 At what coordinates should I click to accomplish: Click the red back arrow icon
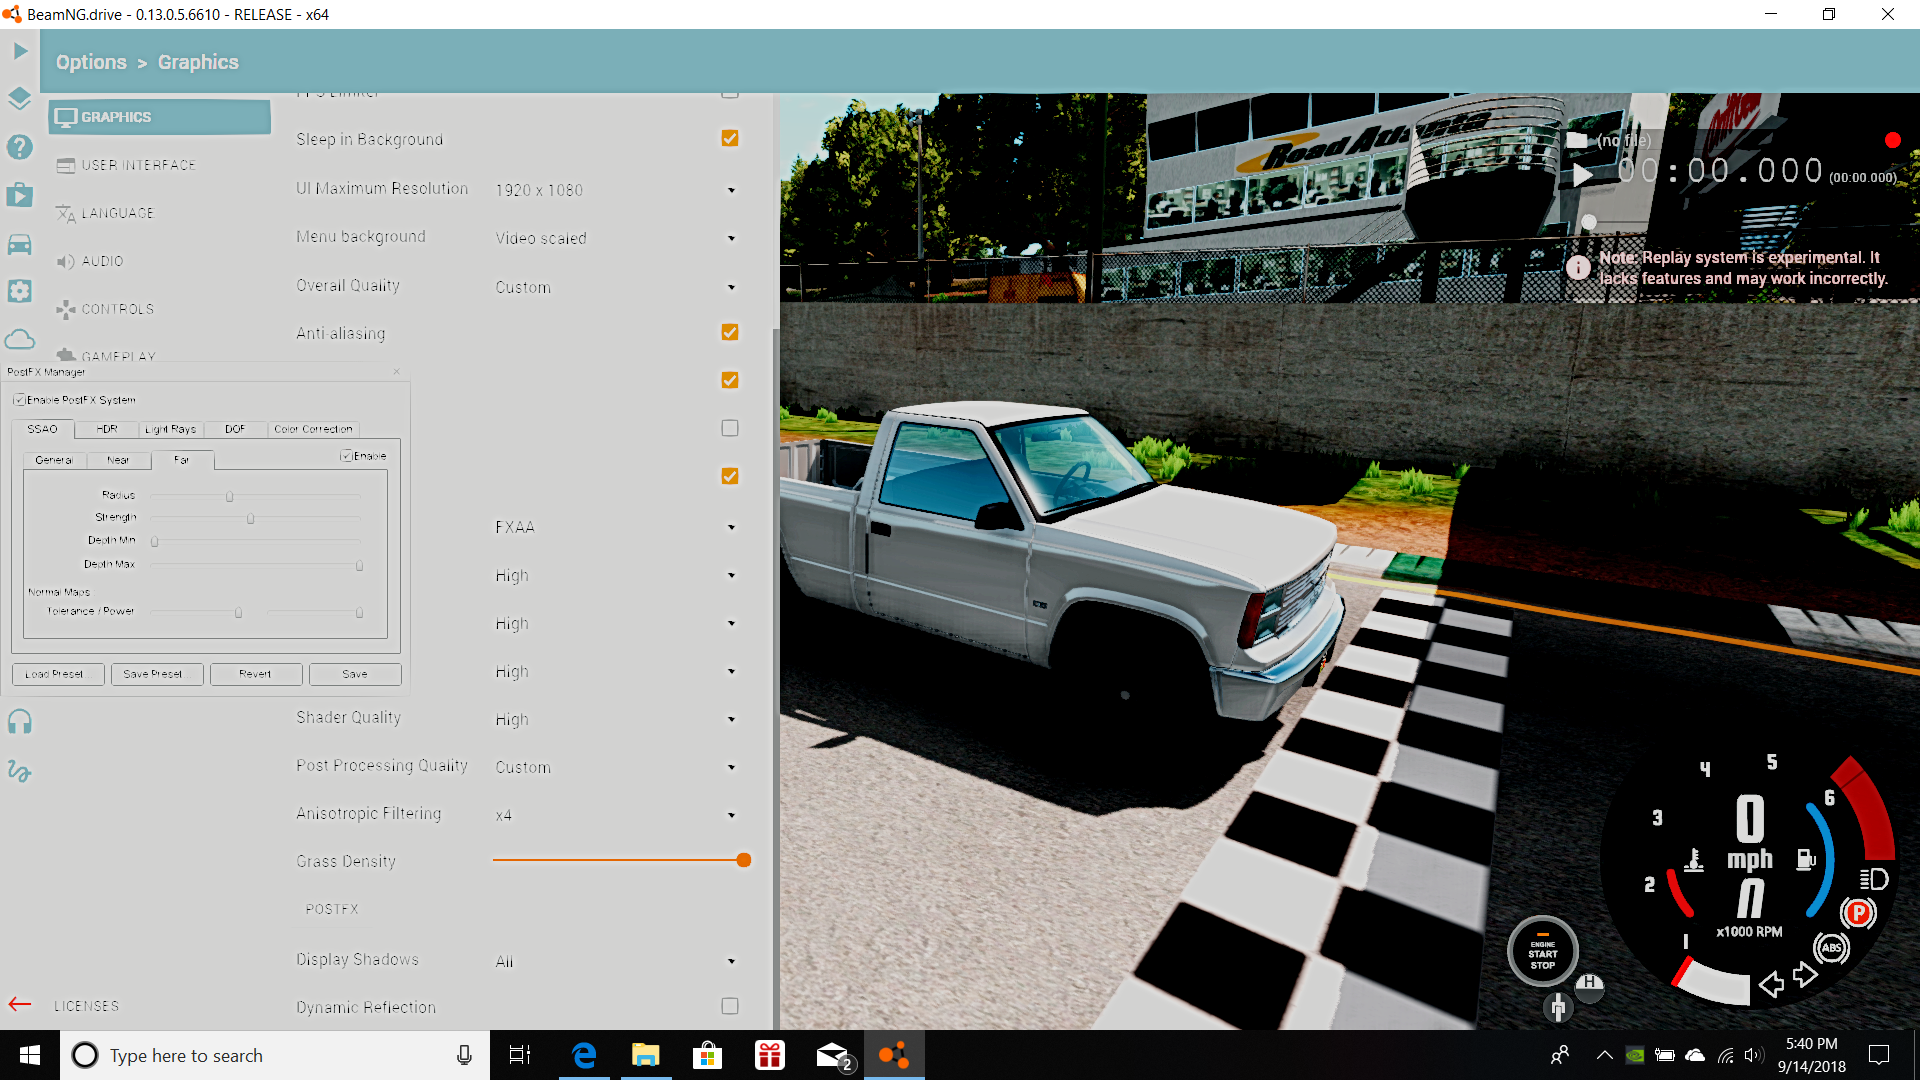[20, 1004]
